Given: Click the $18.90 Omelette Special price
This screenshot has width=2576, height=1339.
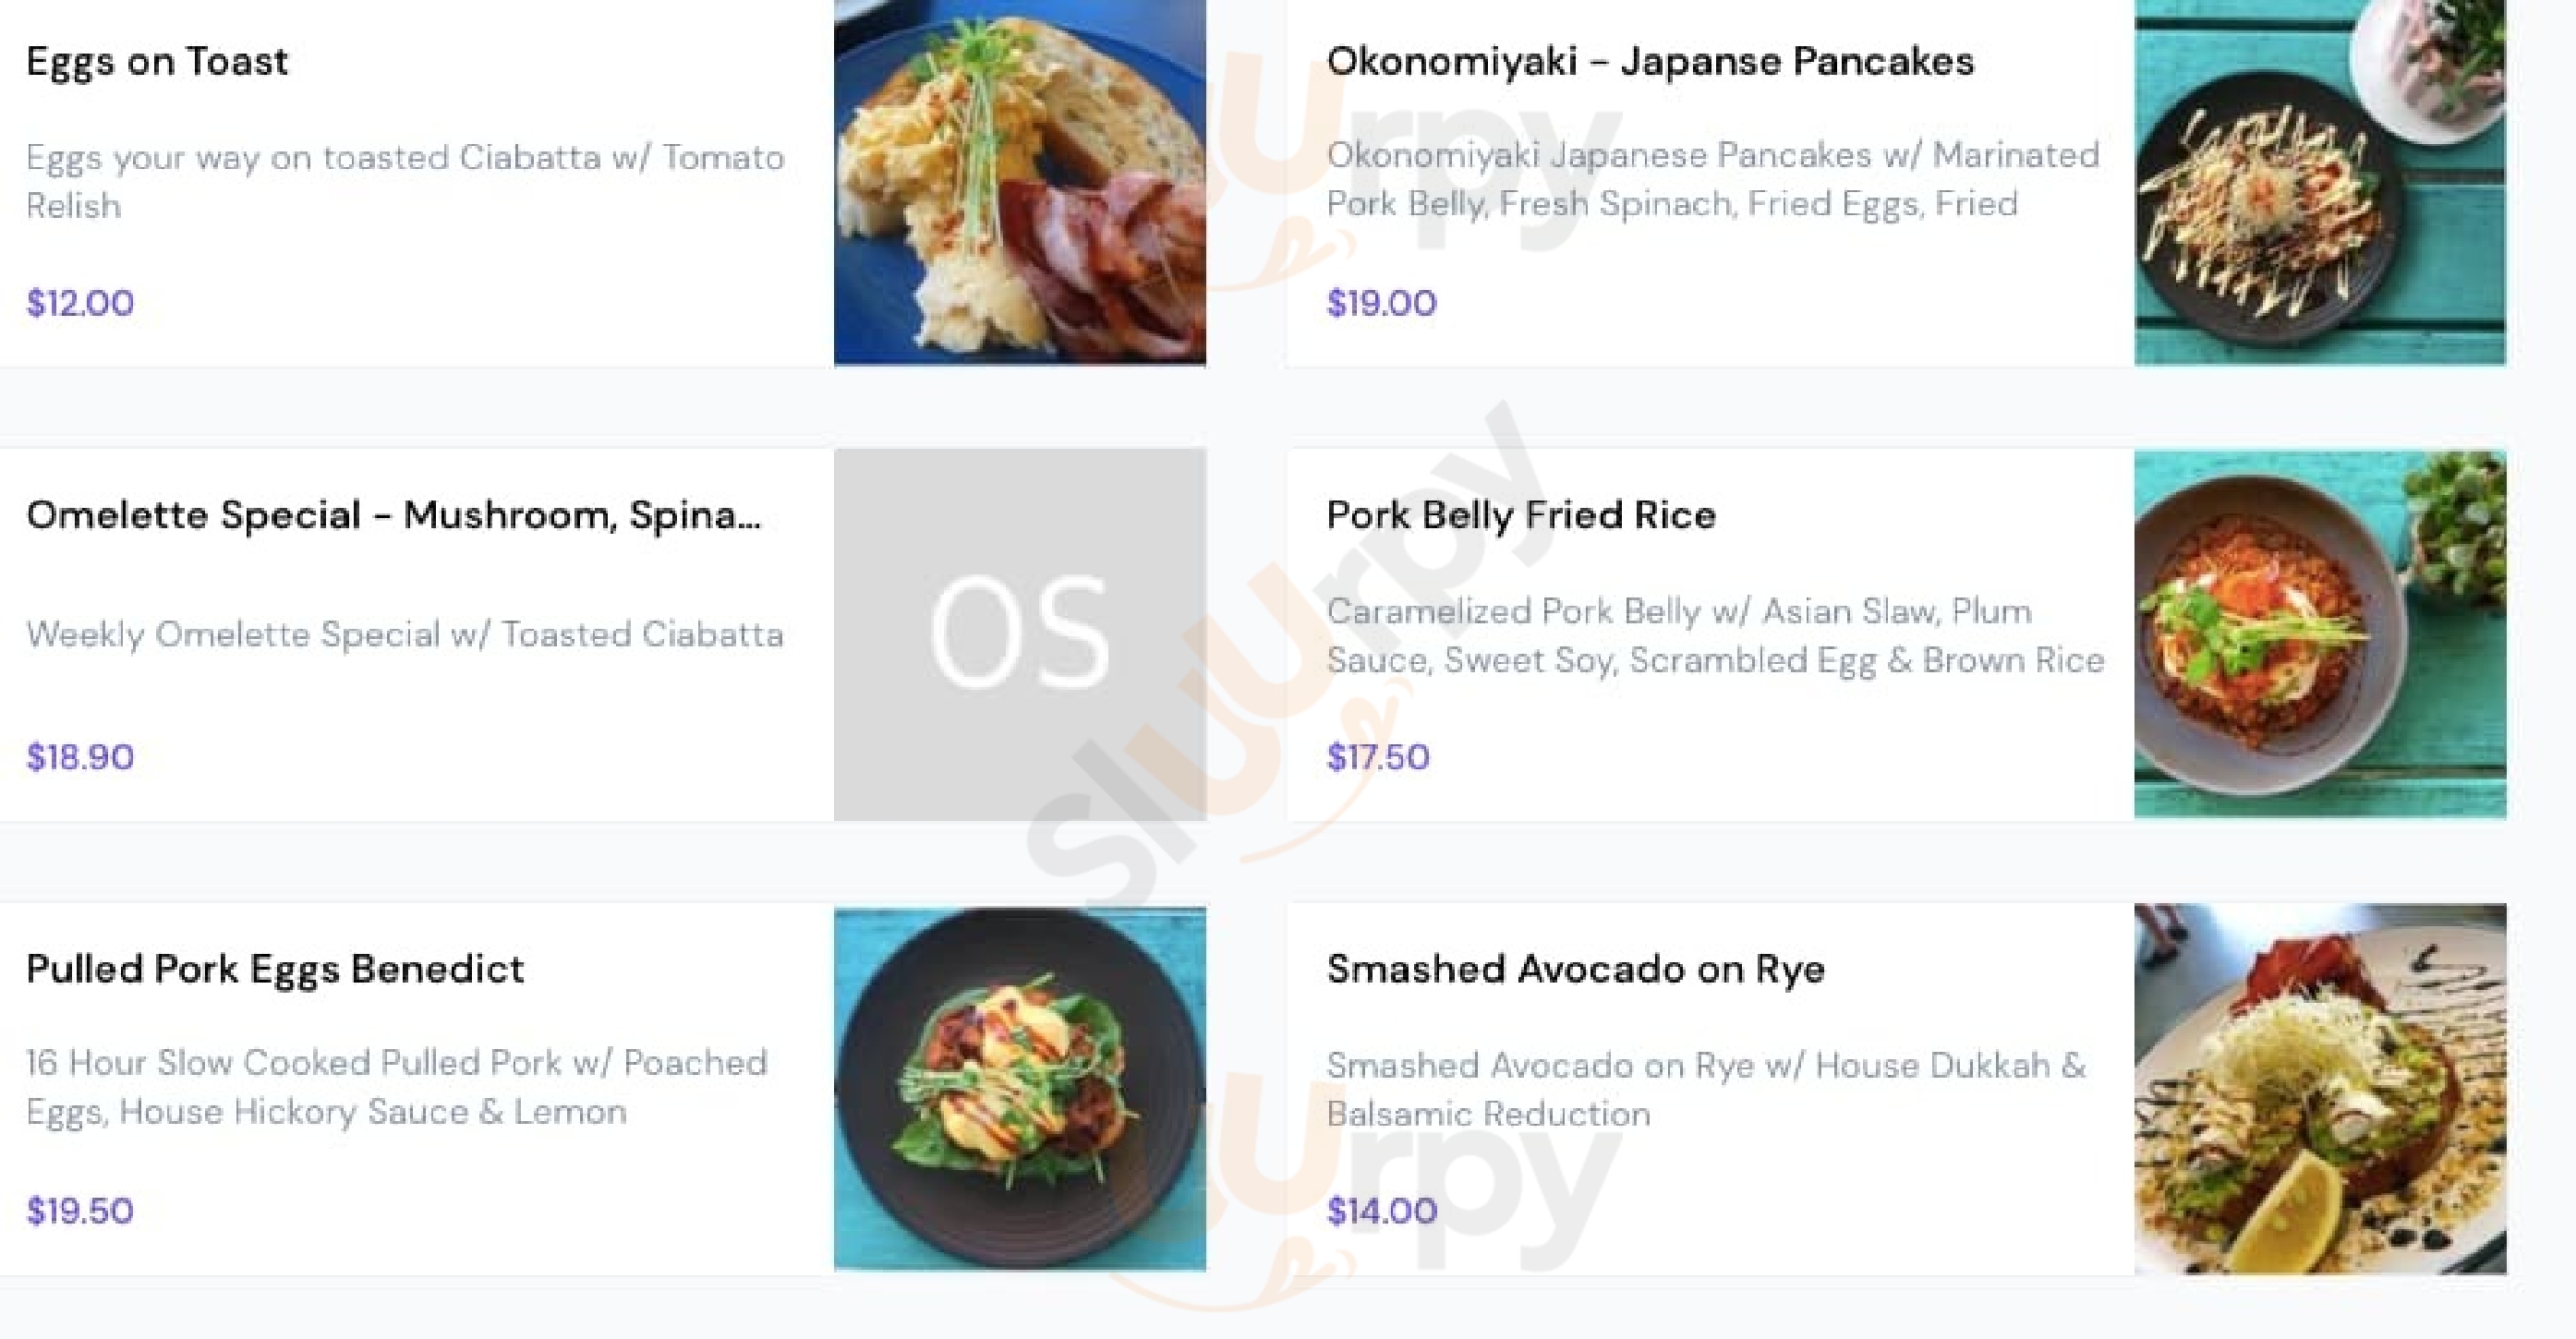Looking at the screenshot, I should [x=80, y=757].
